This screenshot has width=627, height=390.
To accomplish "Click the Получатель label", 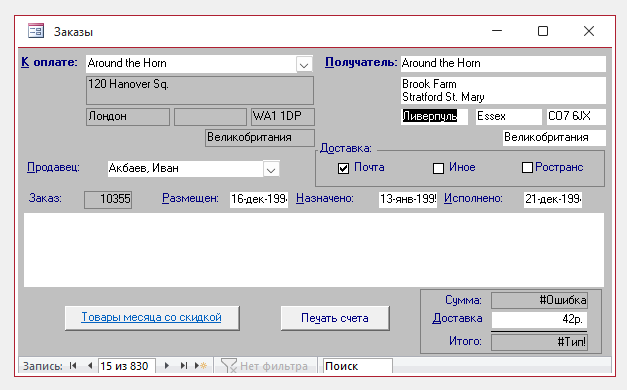I will pos(361,62).
